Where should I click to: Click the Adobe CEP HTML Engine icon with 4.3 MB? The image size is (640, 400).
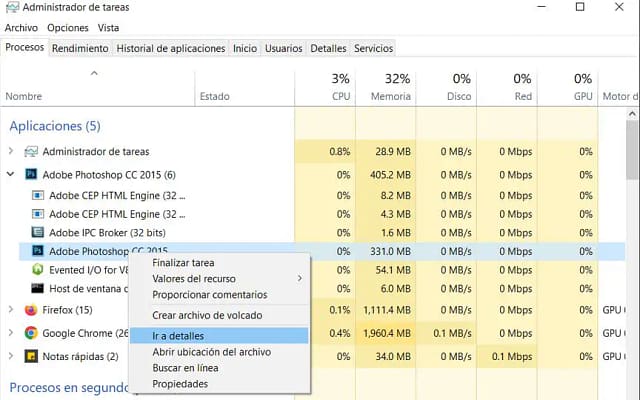38,214
